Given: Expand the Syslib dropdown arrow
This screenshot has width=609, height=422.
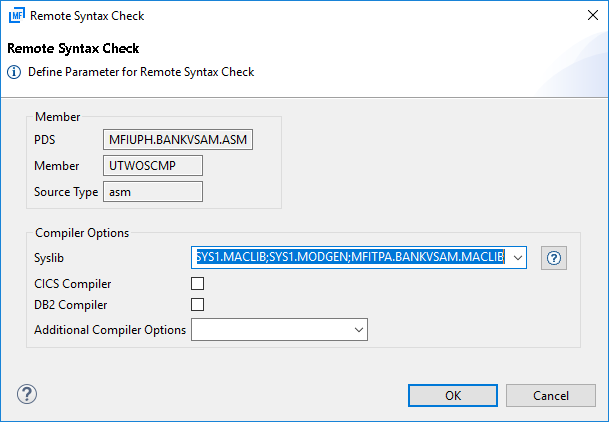Looking at the screenshot, I should pos(517,258).
